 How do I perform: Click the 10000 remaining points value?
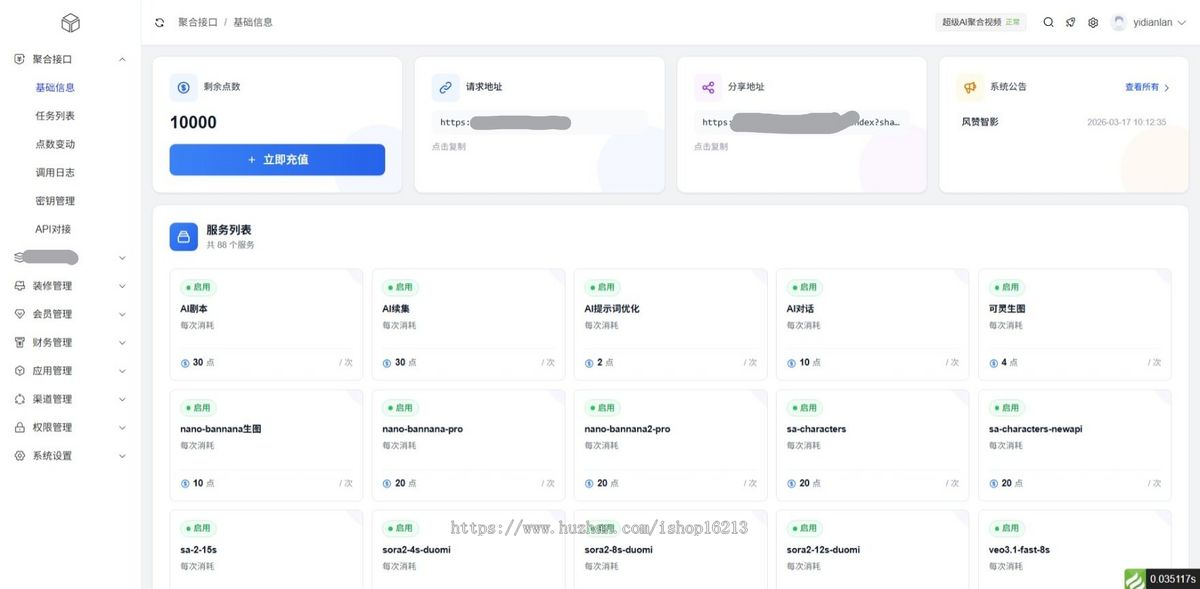193,123
